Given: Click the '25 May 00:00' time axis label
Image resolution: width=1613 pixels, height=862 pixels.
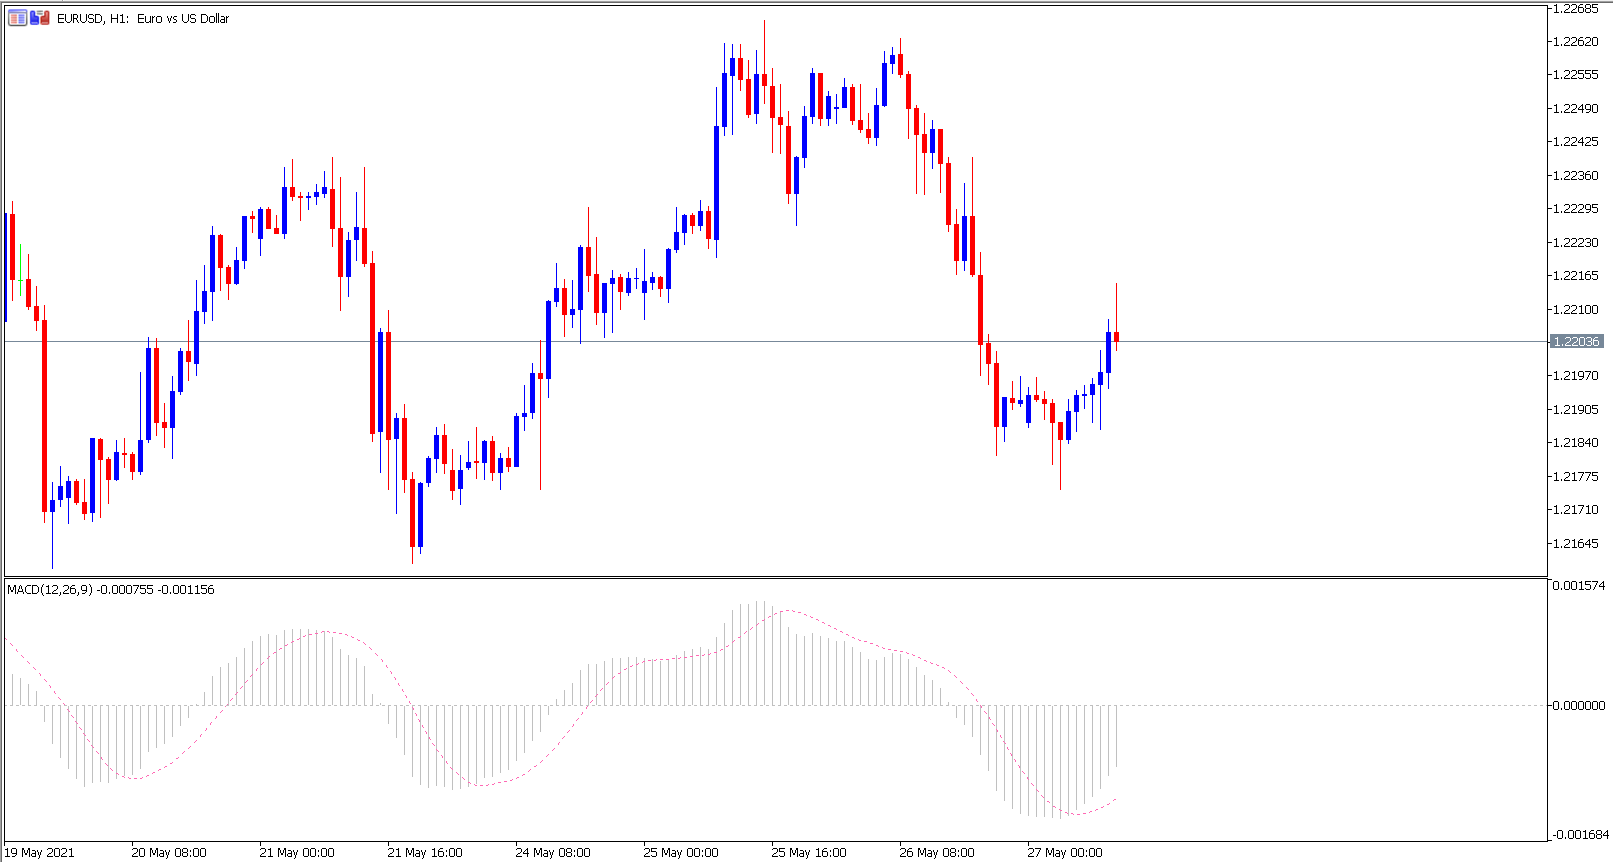Looking at the screenshot, I should pos(681,853).
